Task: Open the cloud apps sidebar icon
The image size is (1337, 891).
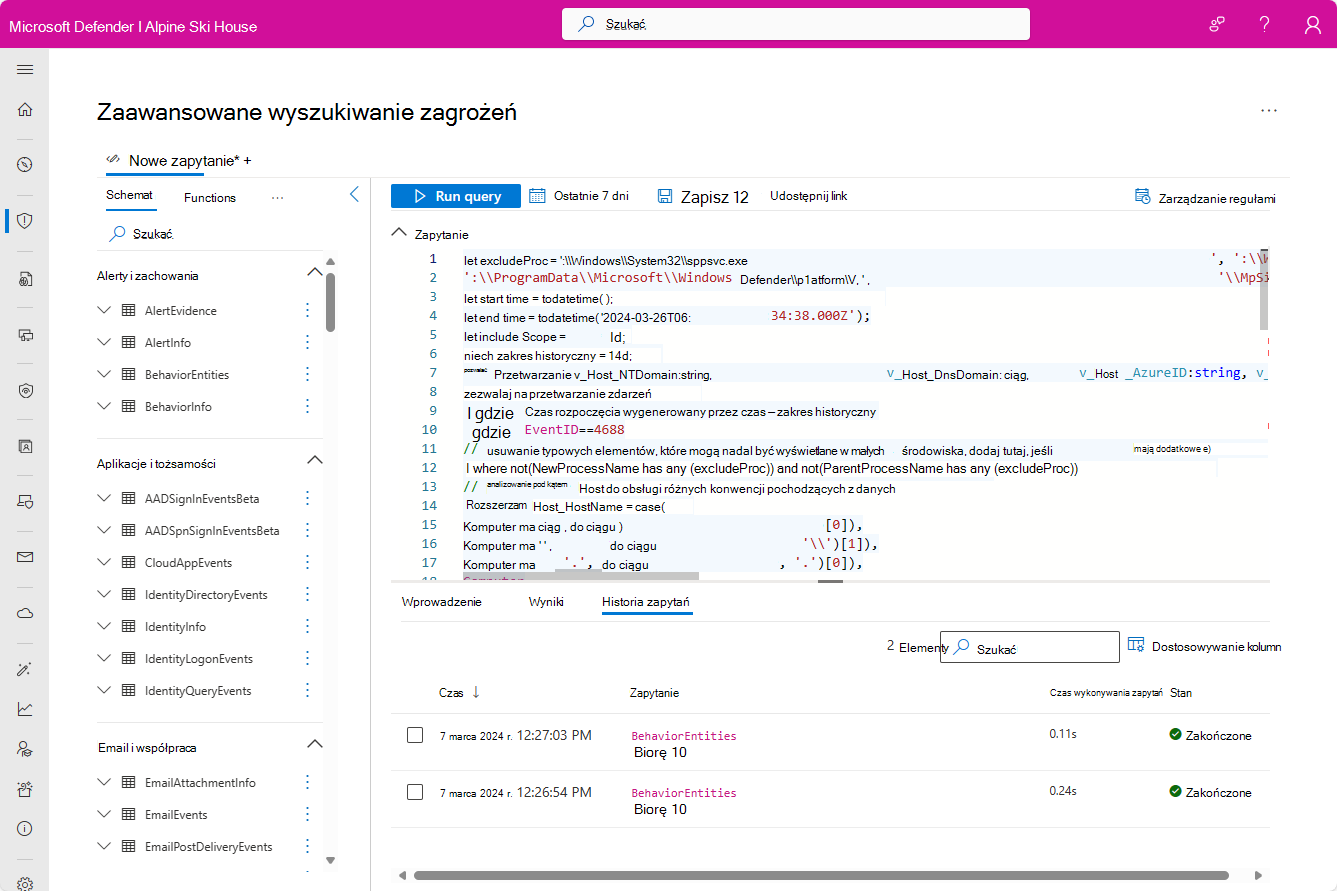Action: pyautogui.click(x=25, y=613)
